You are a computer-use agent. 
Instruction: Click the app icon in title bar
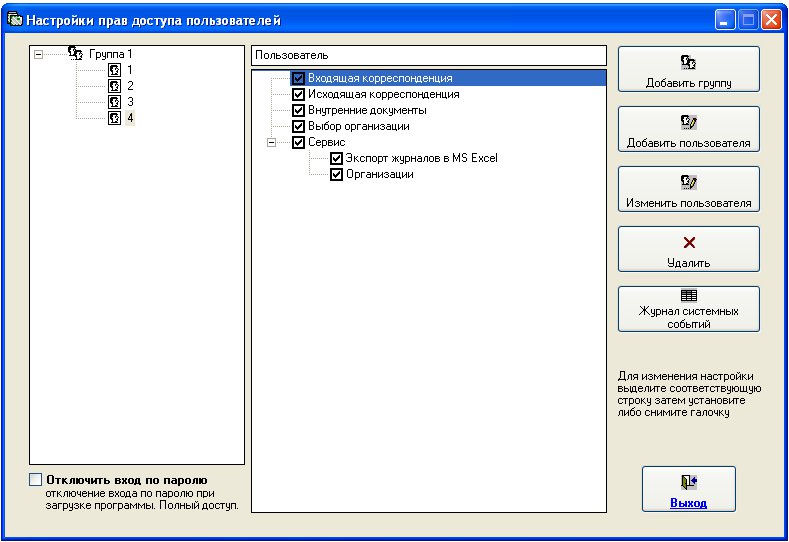(x=15, y=20)
